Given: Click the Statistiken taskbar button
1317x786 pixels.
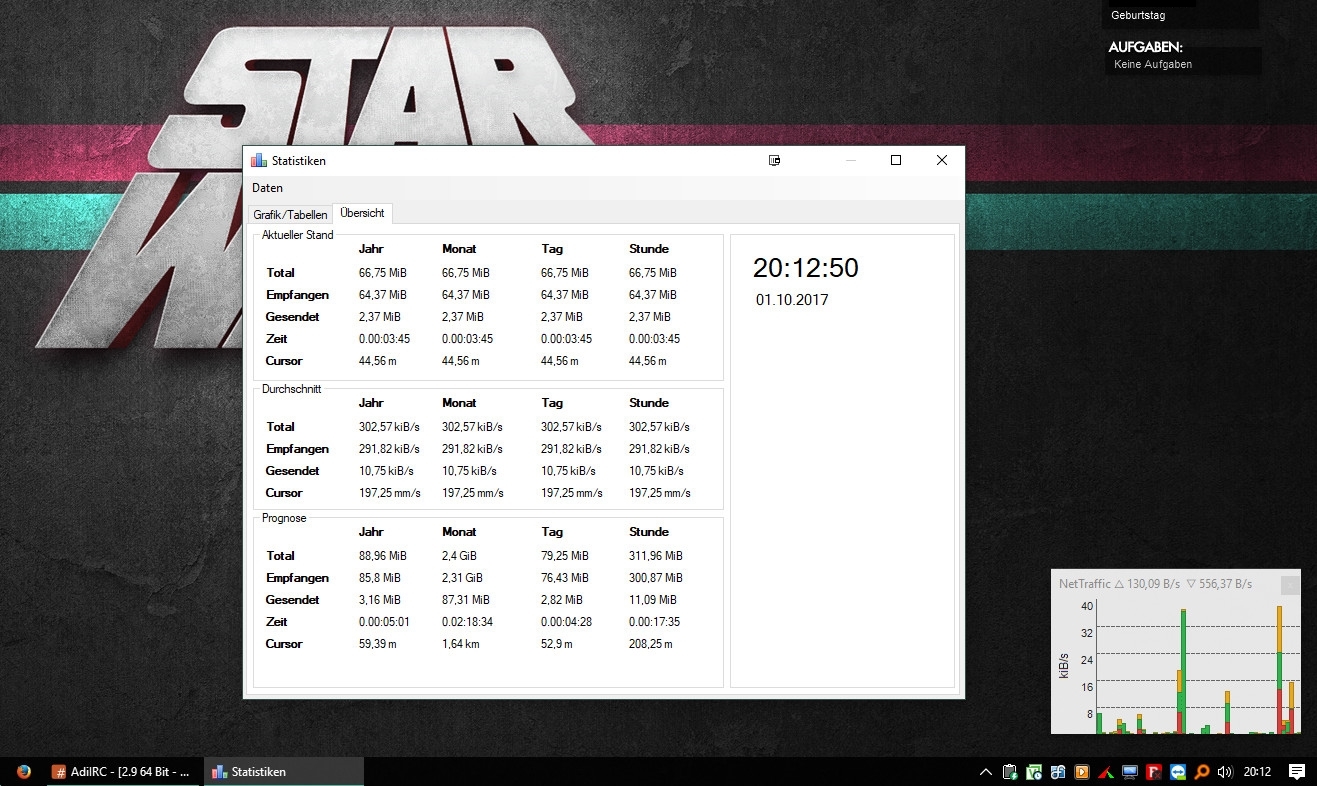Looking at the screenshot, I should pyautogui.click(x=284, y=771).
